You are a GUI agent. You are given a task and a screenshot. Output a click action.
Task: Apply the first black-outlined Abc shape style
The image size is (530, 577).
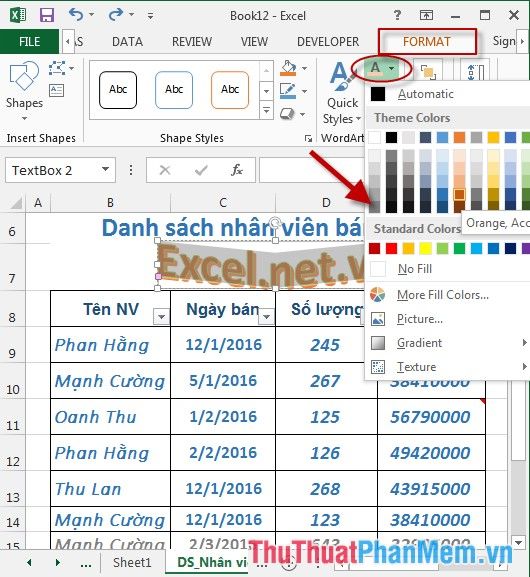pyautogui.click(x=118, y=90)
